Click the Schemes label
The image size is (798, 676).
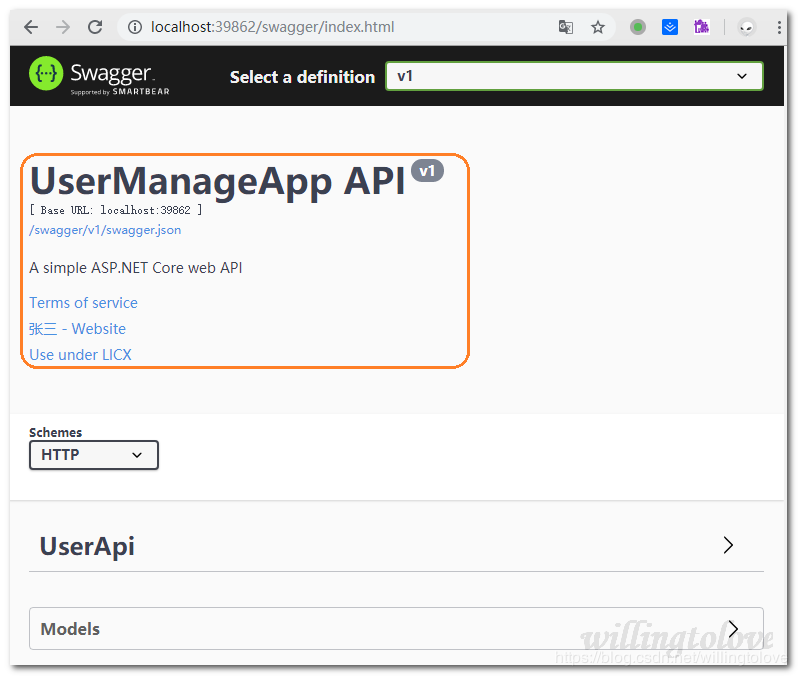click(55, 432)
